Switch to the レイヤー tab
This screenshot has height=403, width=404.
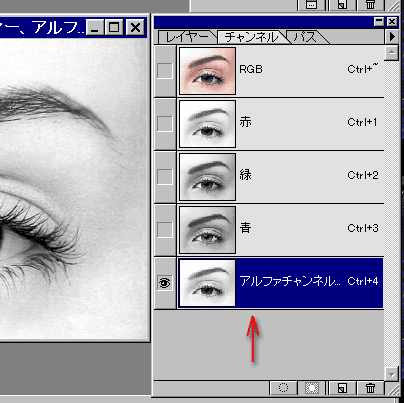[187, 37]
